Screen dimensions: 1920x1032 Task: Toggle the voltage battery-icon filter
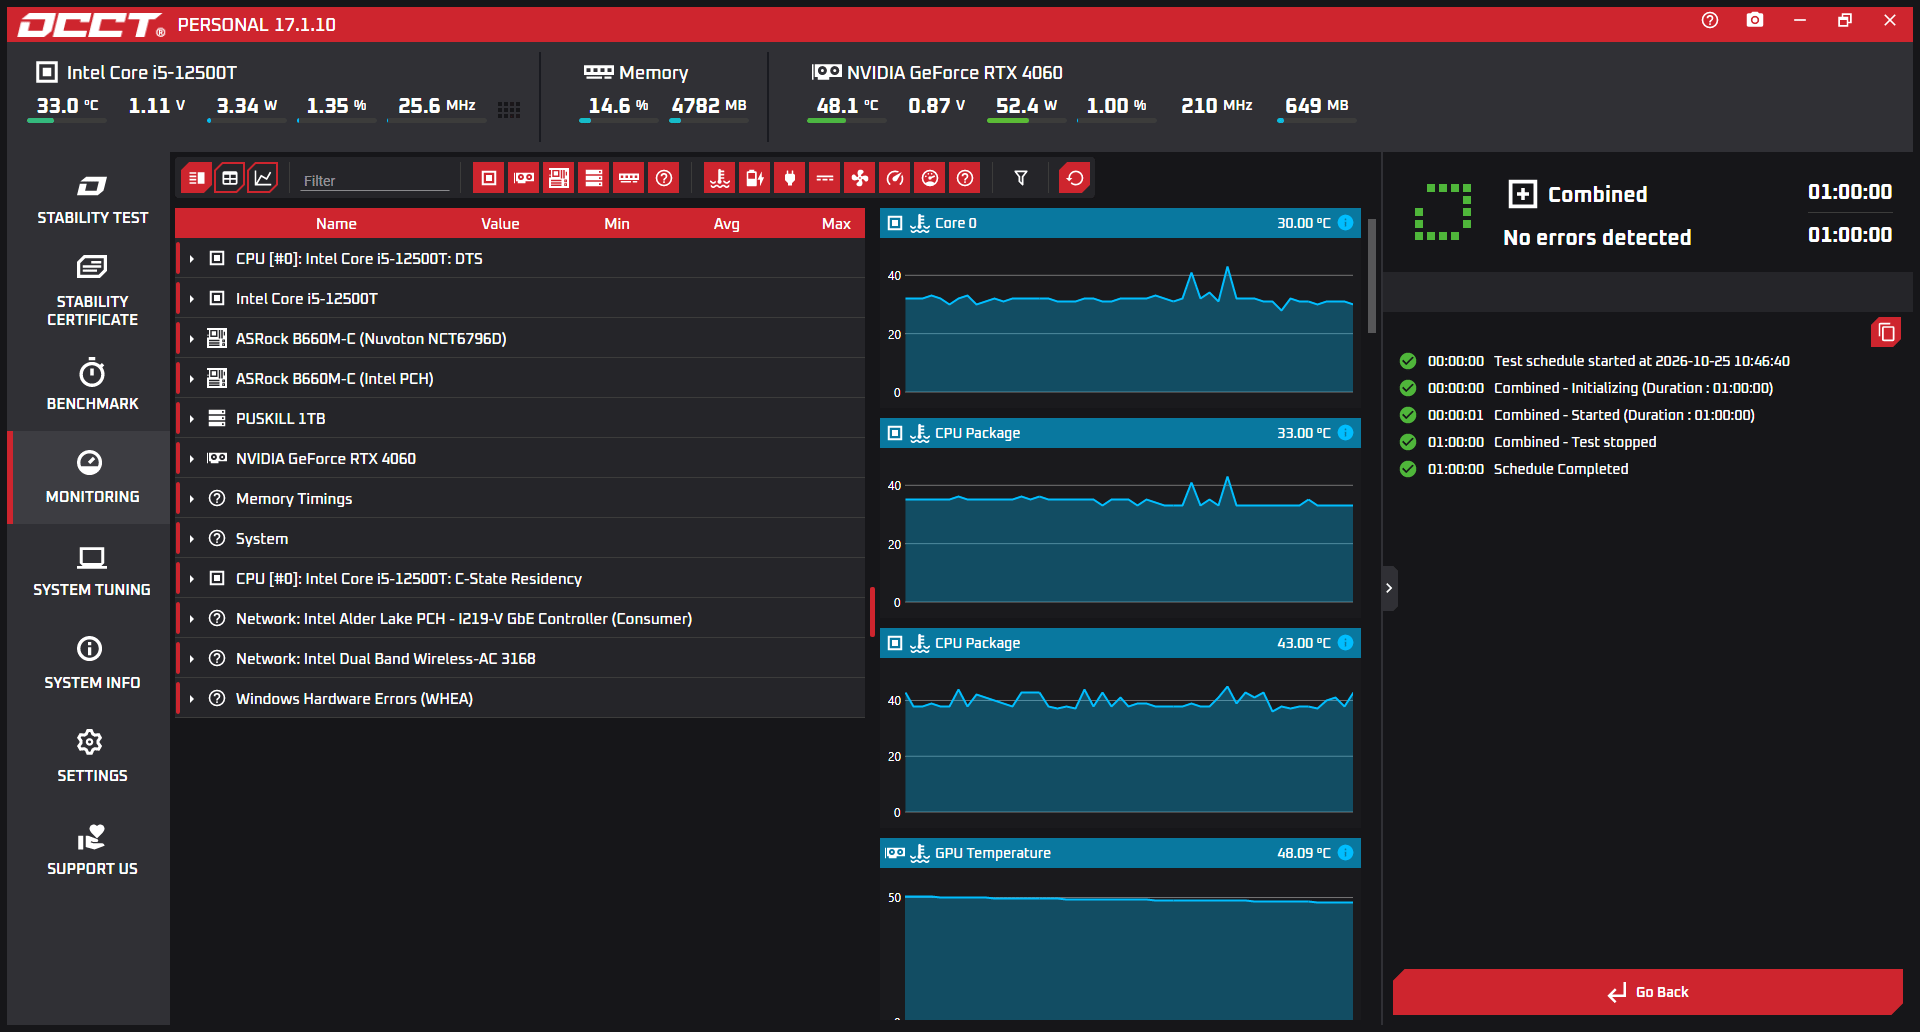pyautogui.click(x=755, y=178)
